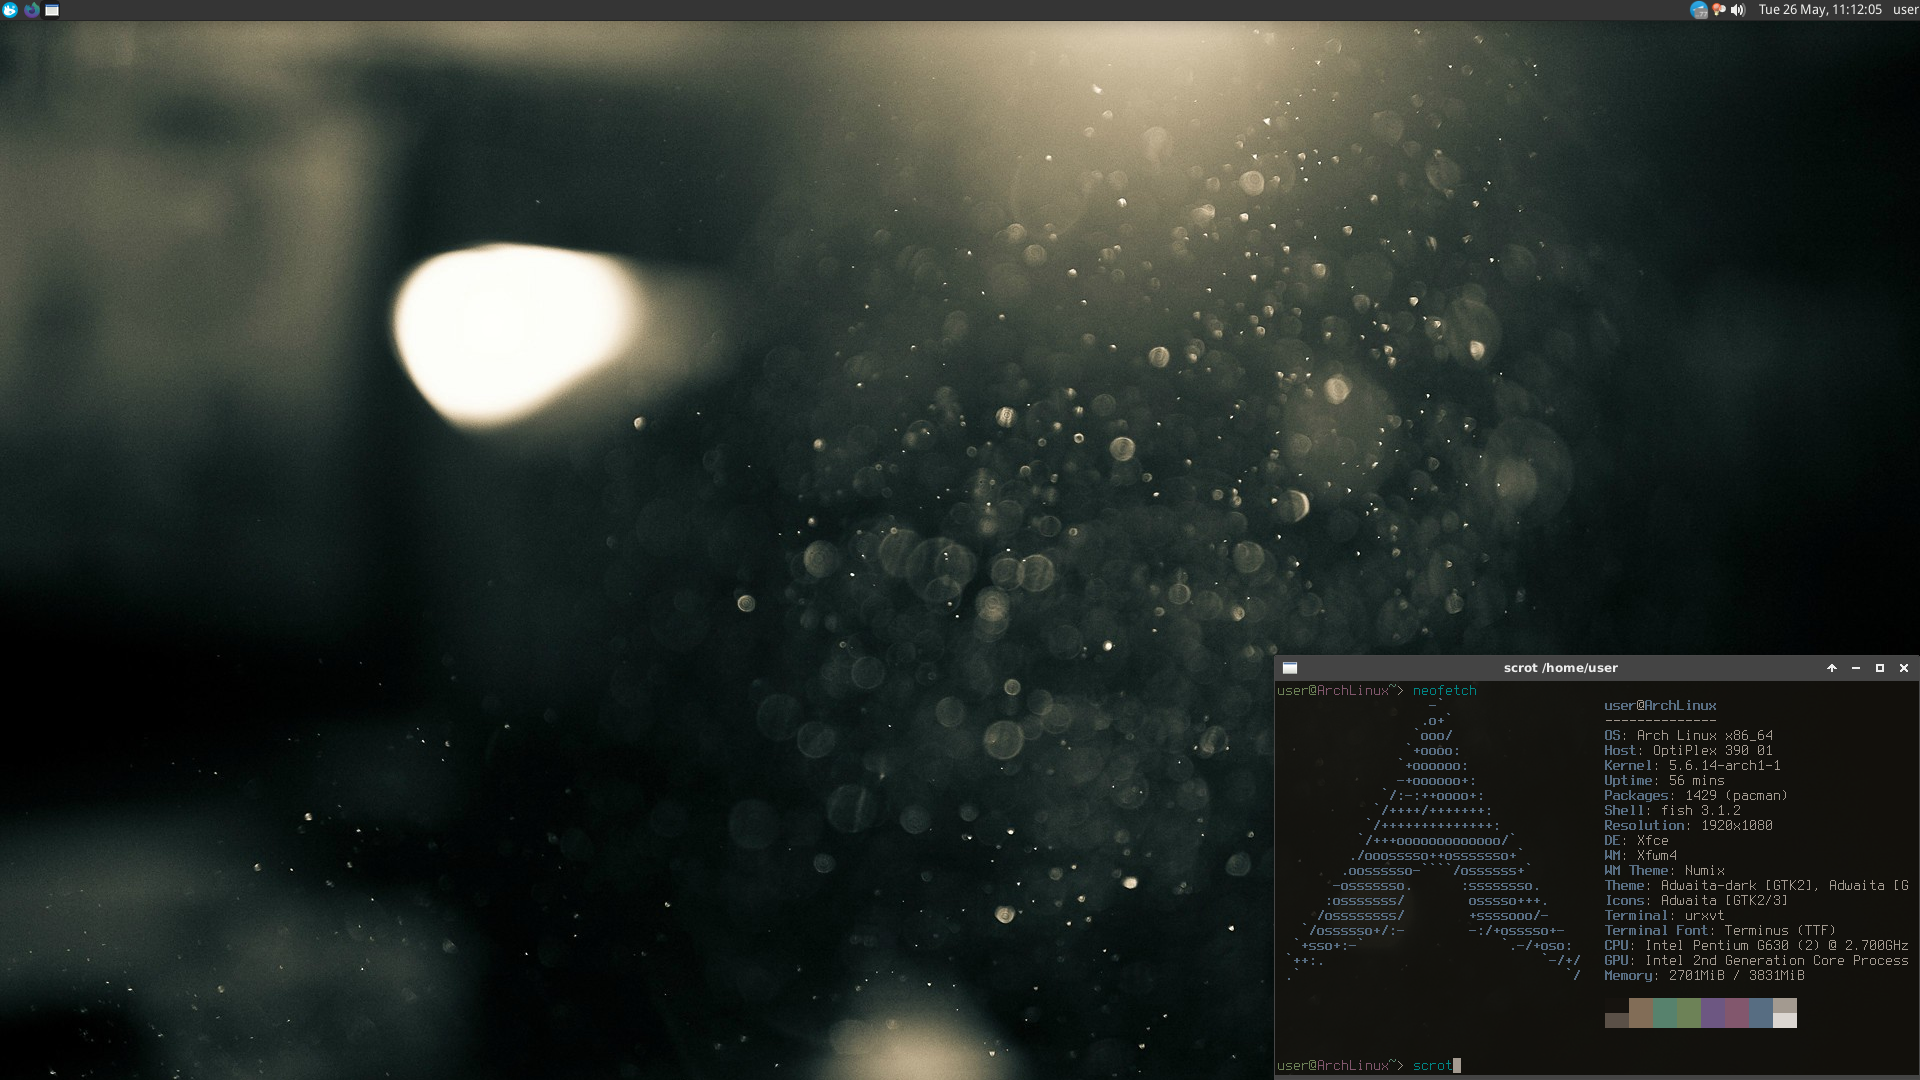Click the 'Terminal Font: Terminus (TTF)' line
The image size is (1920, 1080).
click(1720, 931)
